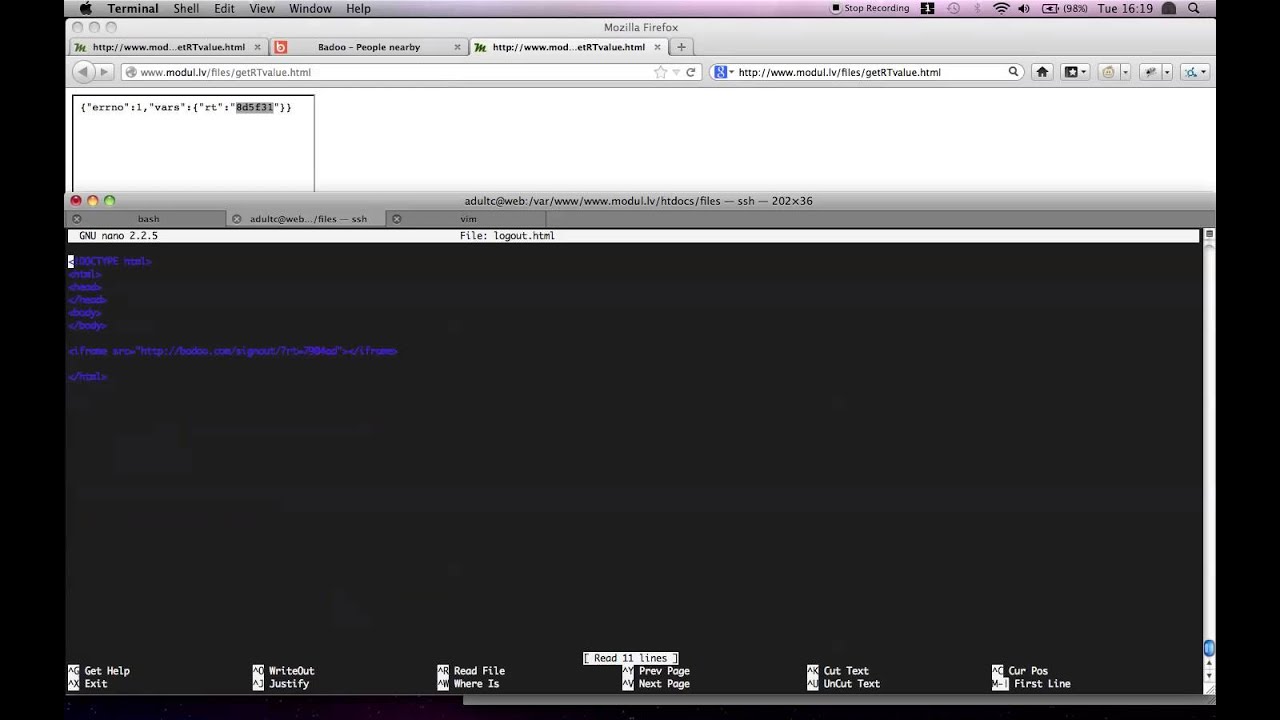1280x720 pixels.
Task: Open URL bar history dropdown arrow
Action: point(676,72)
